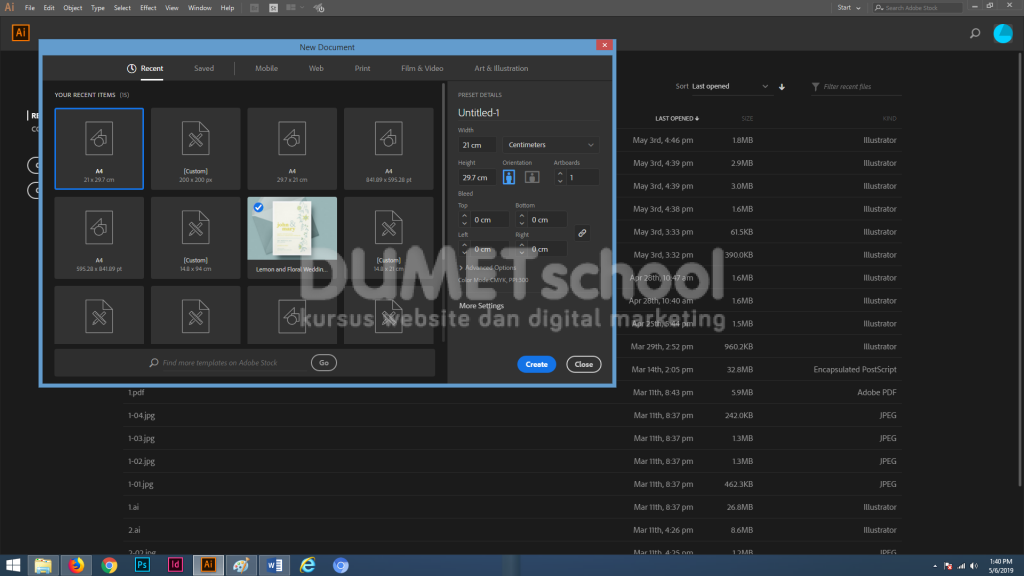Click the Height input field
This screenshot has width=1024, height=576.
tap(477, 177)
